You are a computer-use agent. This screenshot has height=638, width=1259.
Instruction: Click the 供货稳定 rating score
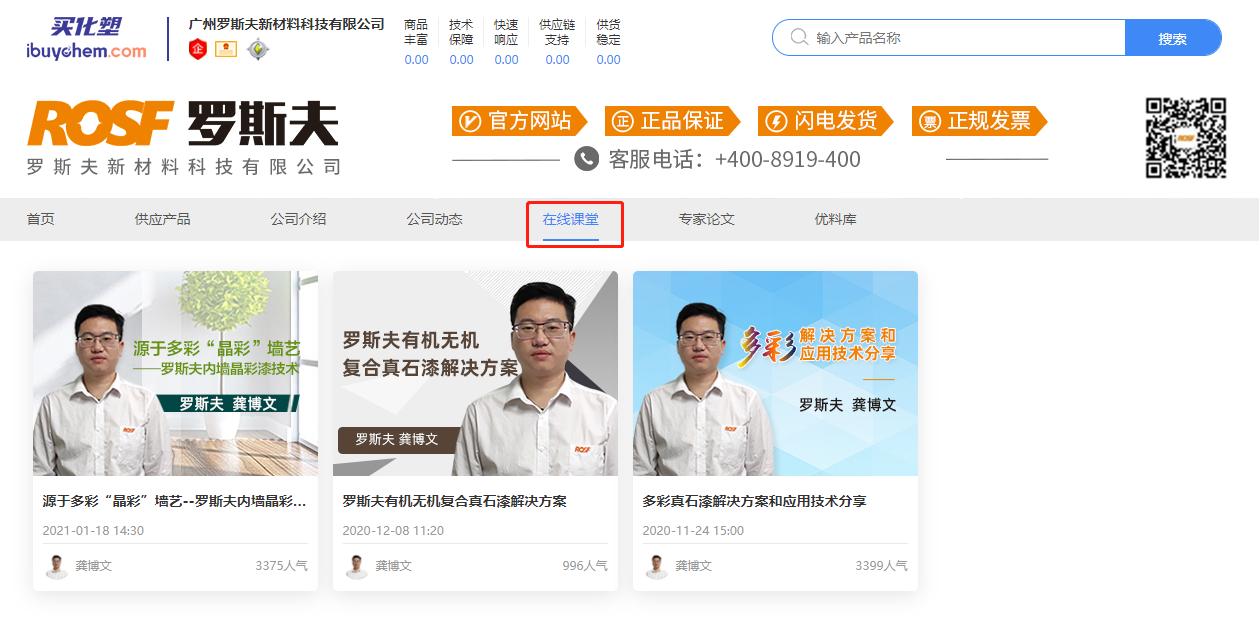(608, 60)
